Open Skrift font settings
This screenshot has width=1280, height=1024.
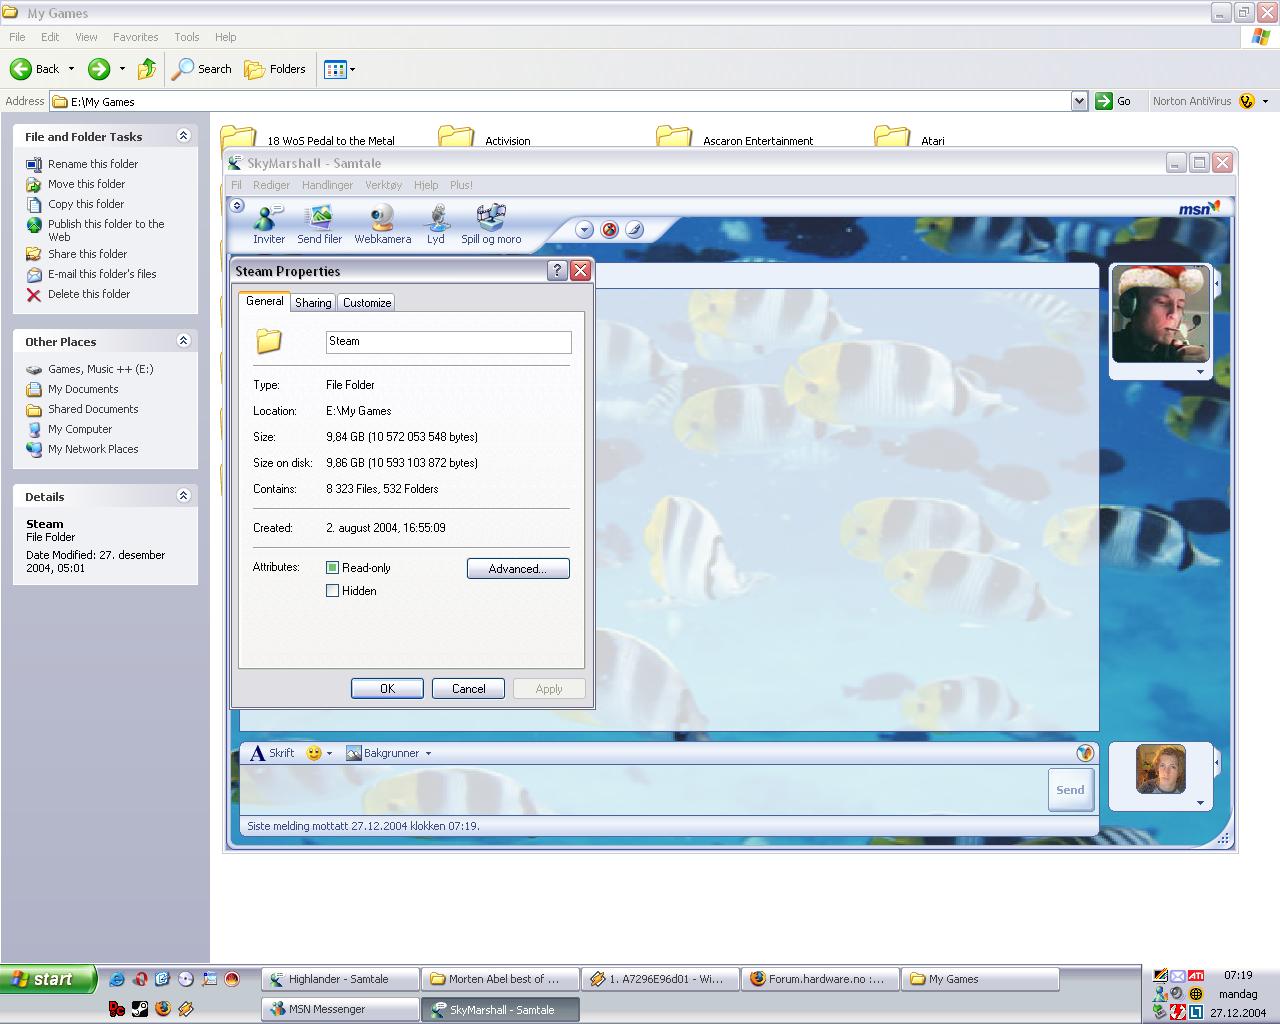[272, 753]
